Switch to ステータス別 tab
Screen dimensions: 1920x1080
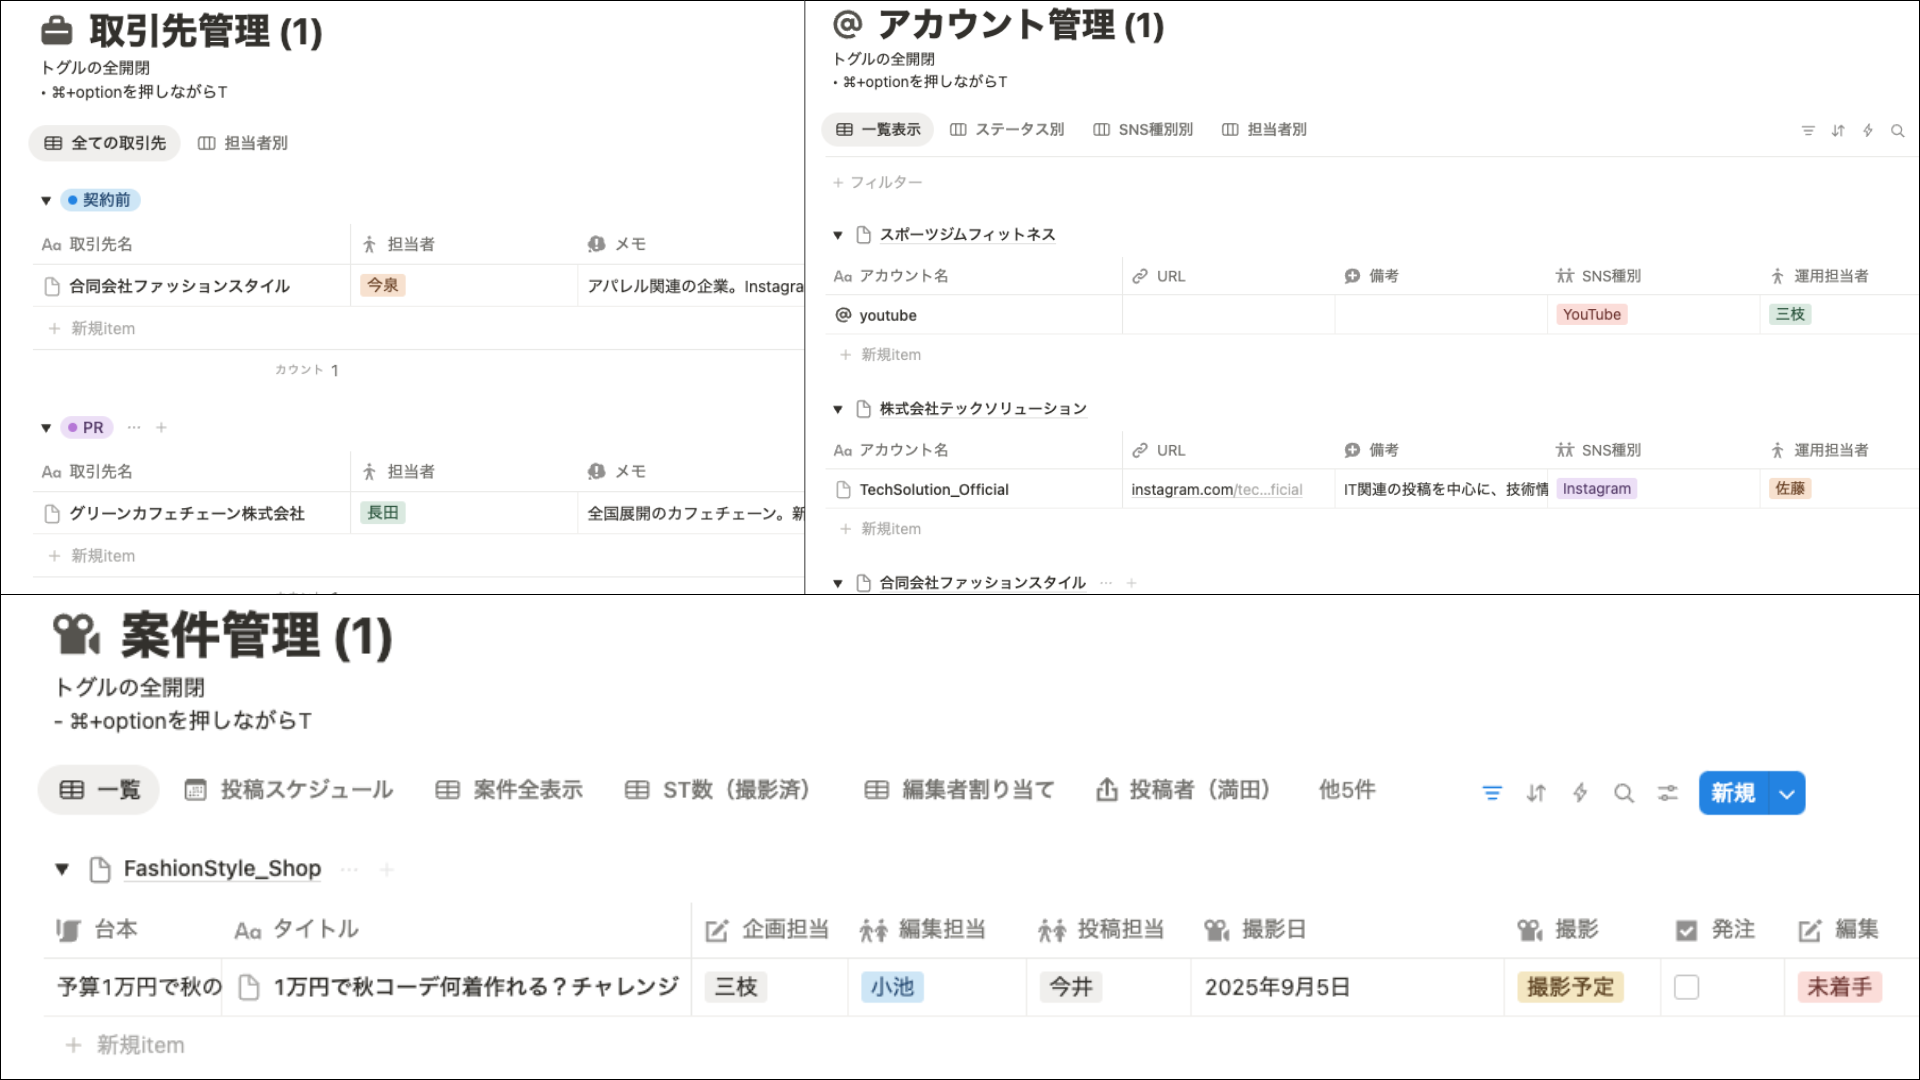1007,129
